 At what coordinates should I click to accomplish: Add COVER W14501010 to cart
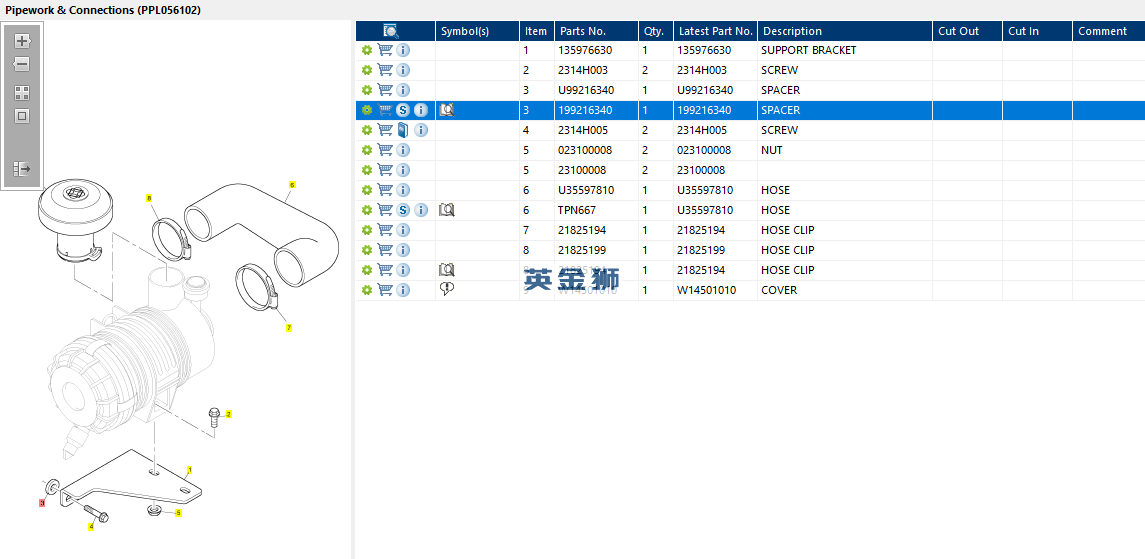(x=385, y=290)
